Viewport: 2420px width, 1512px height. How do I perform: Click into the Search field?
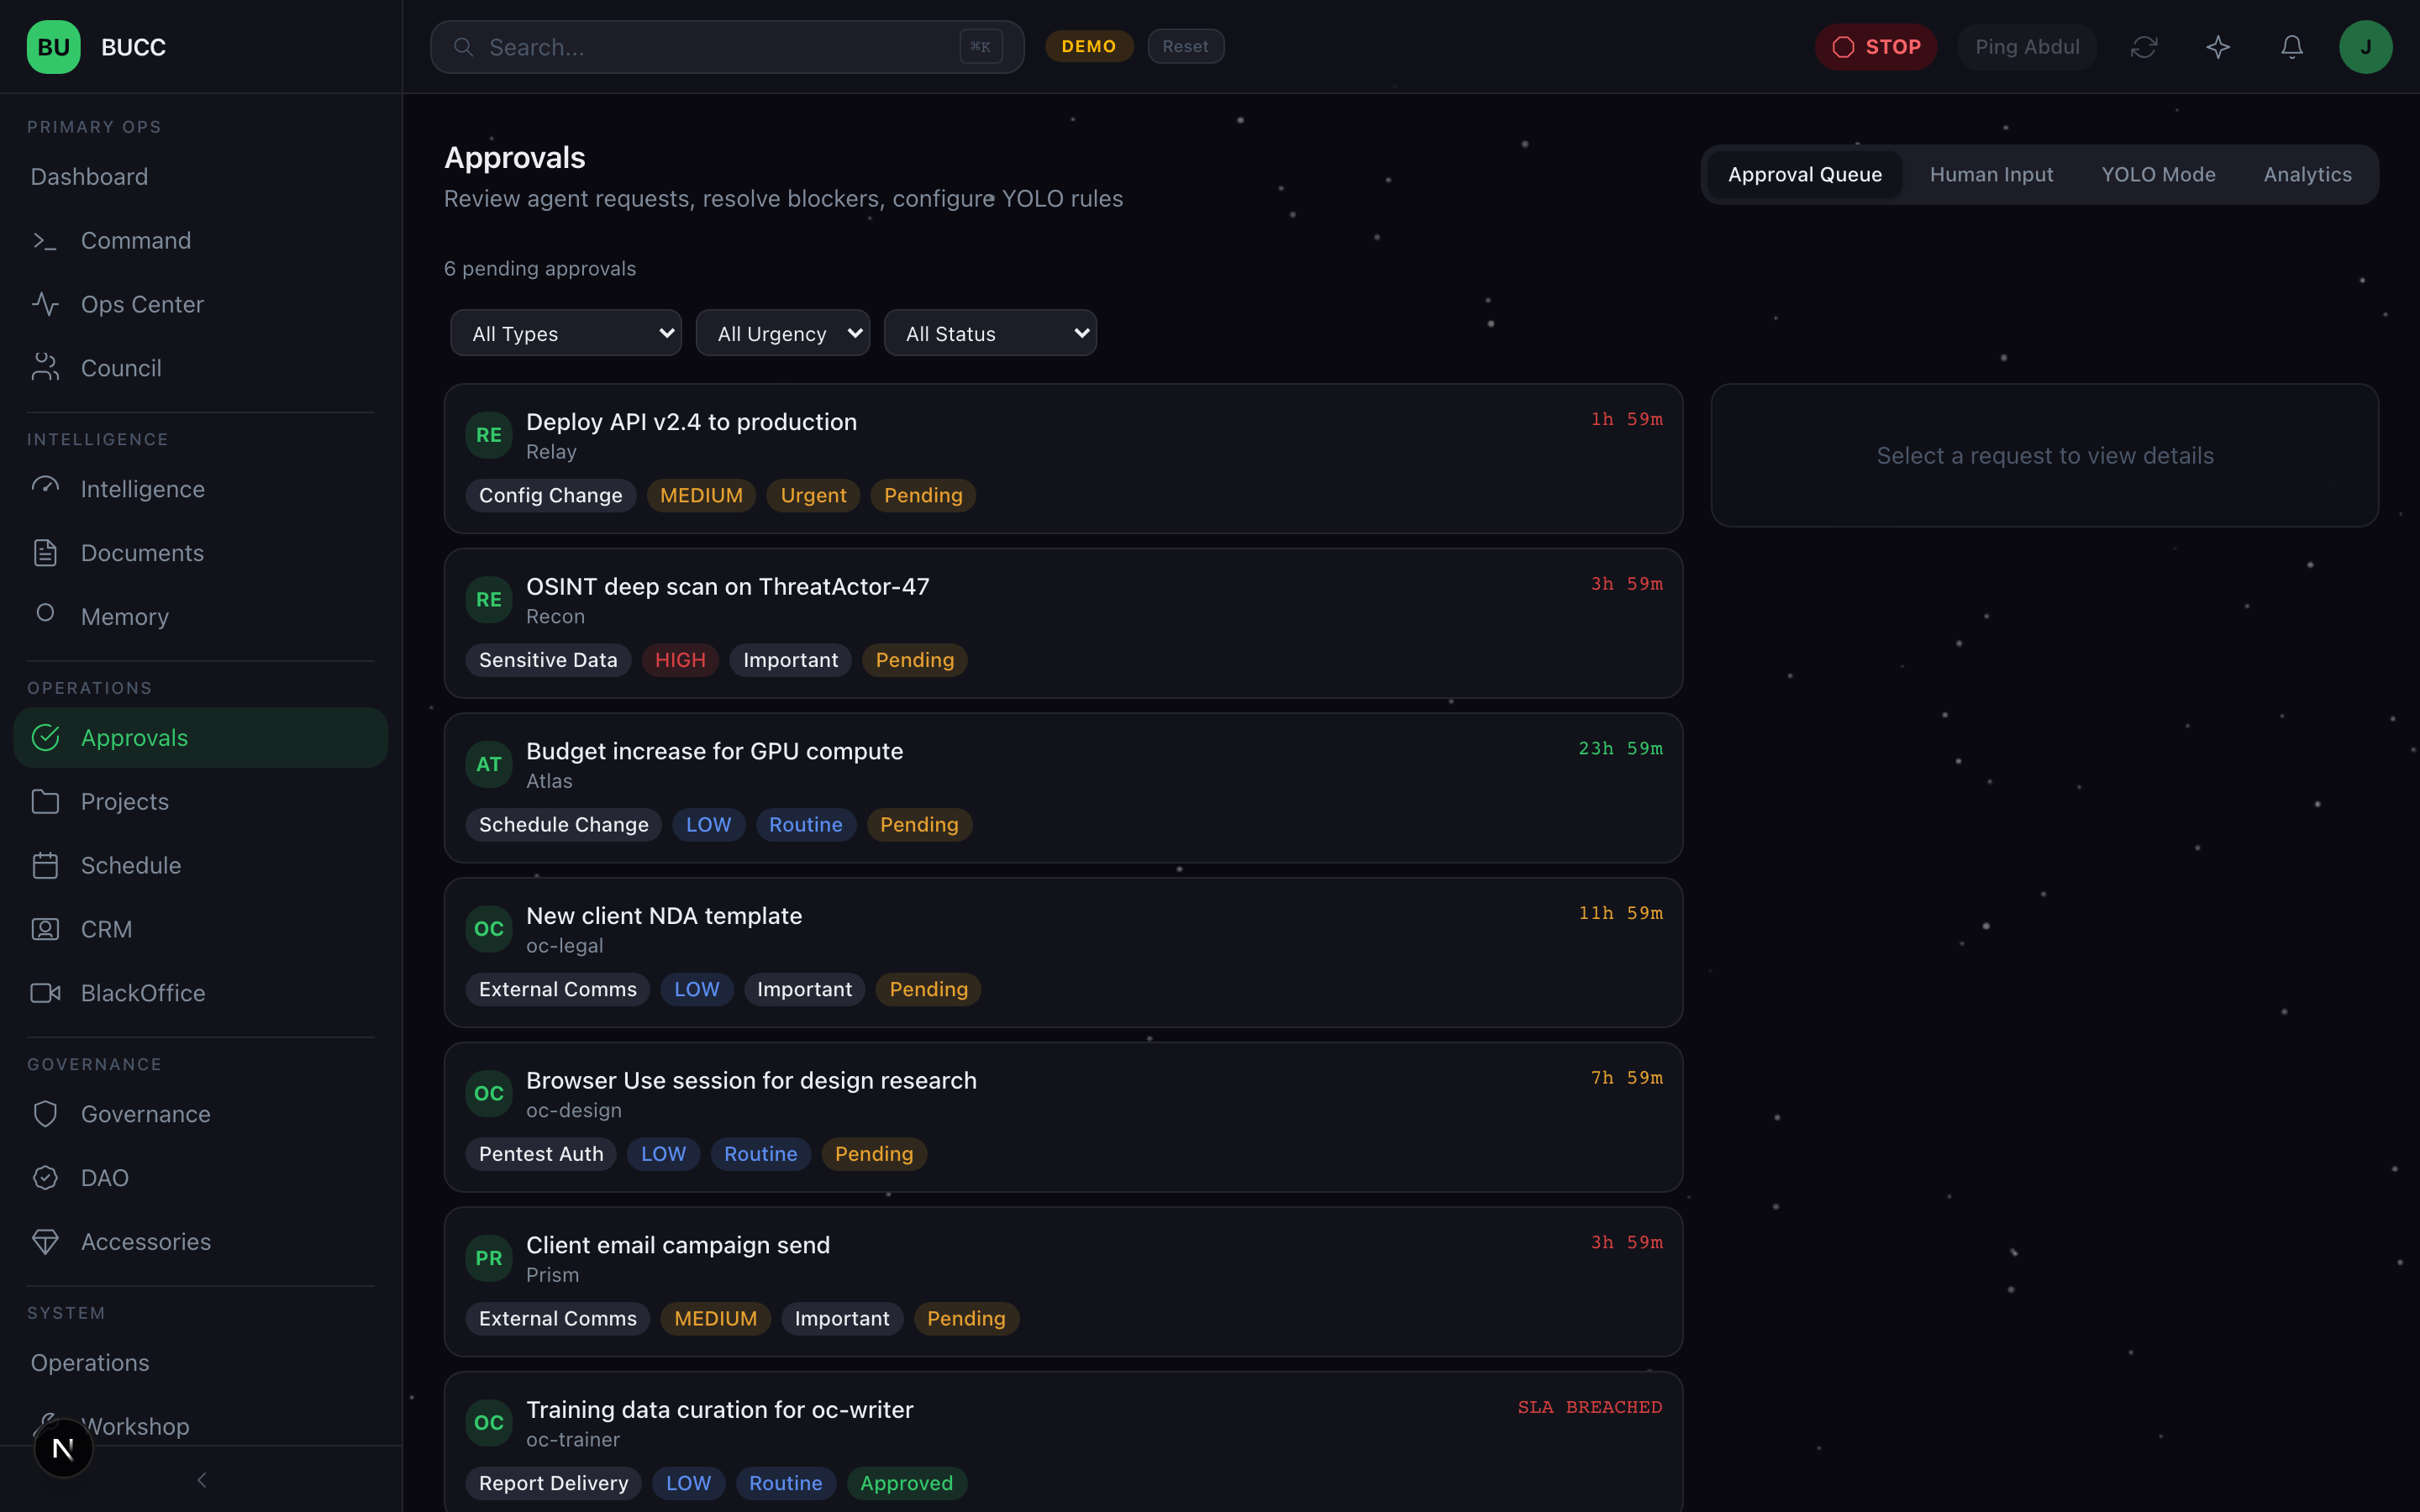(x=715, y=47)
